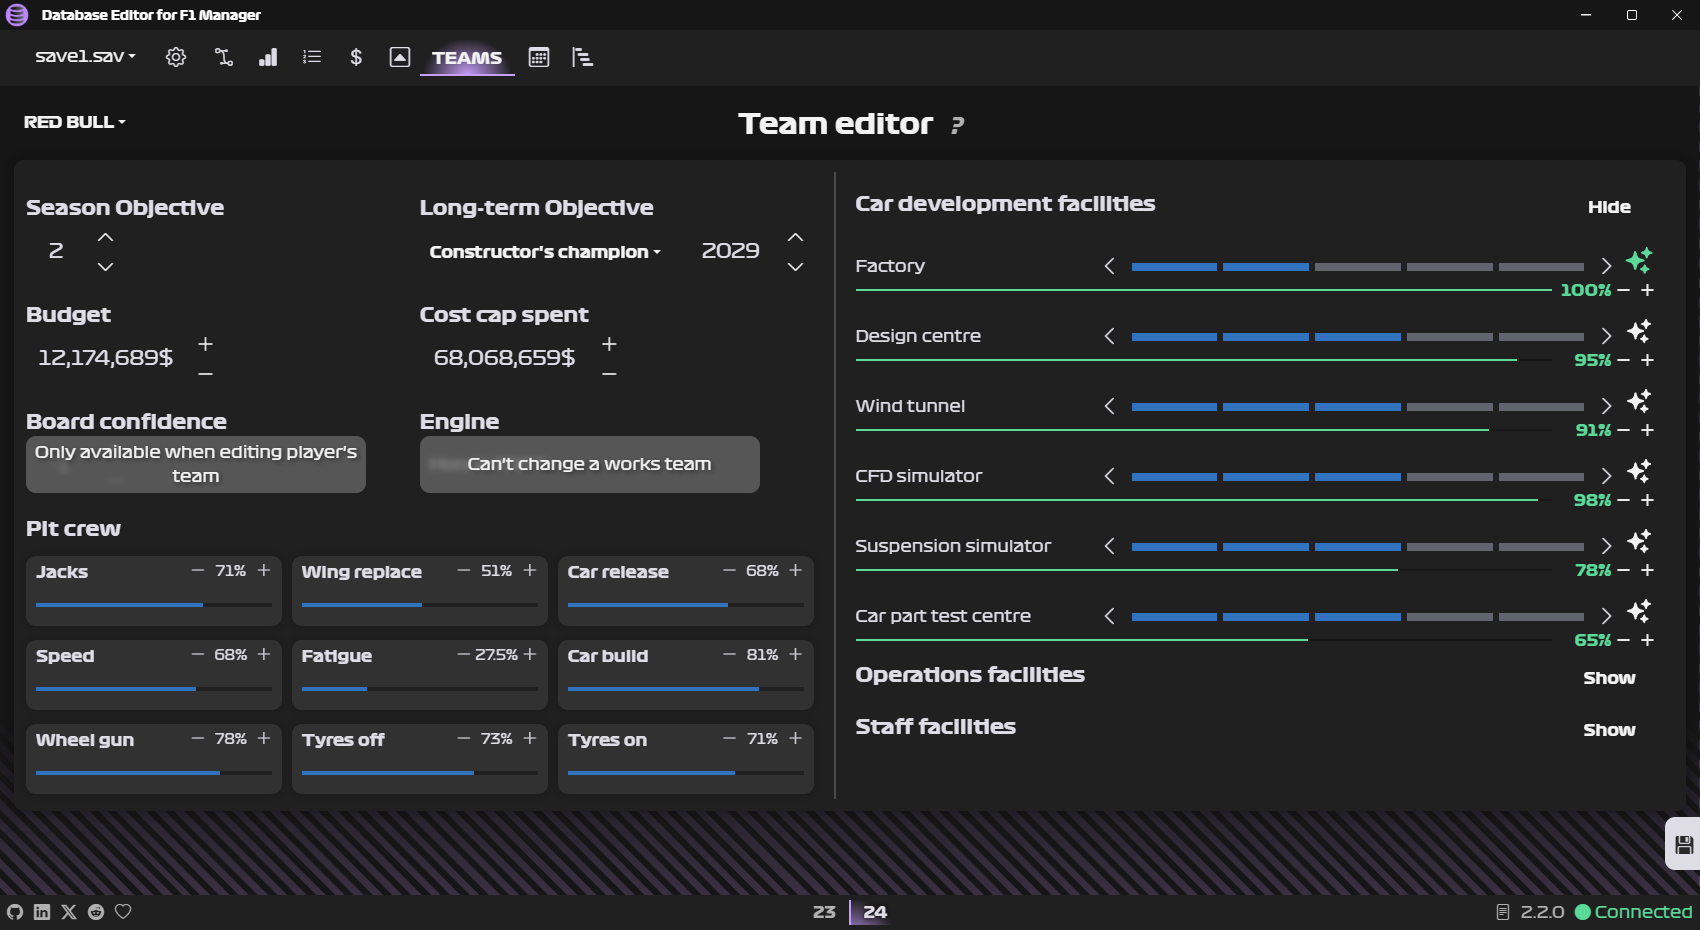Decrease Speed pit crew stat
1700x930 pixels.
coord(198,654)
